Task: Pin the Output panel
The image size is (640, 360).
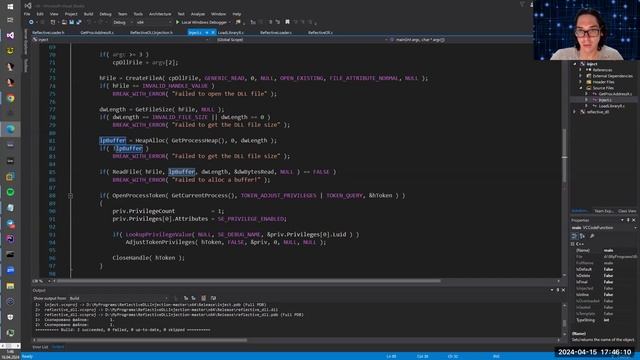Action: 558,290
